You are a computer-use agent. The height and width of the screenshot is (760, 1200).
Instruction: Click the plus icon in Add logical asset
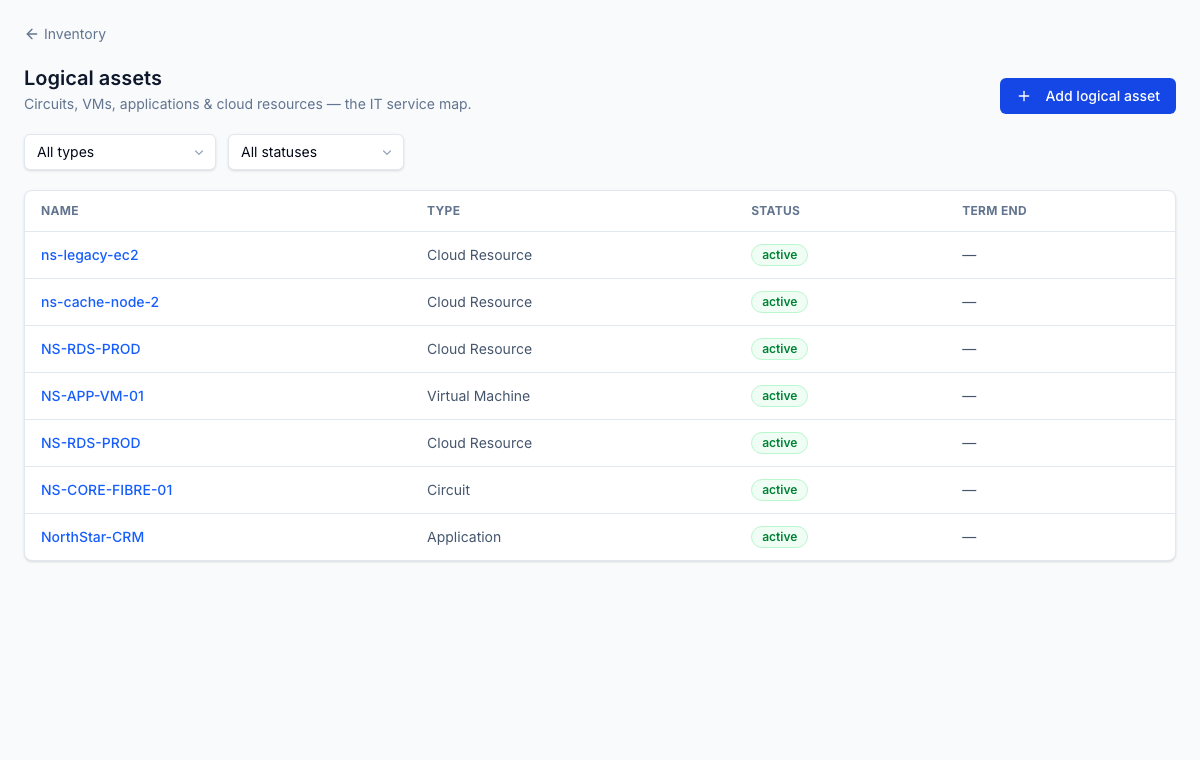point(1023,96)
